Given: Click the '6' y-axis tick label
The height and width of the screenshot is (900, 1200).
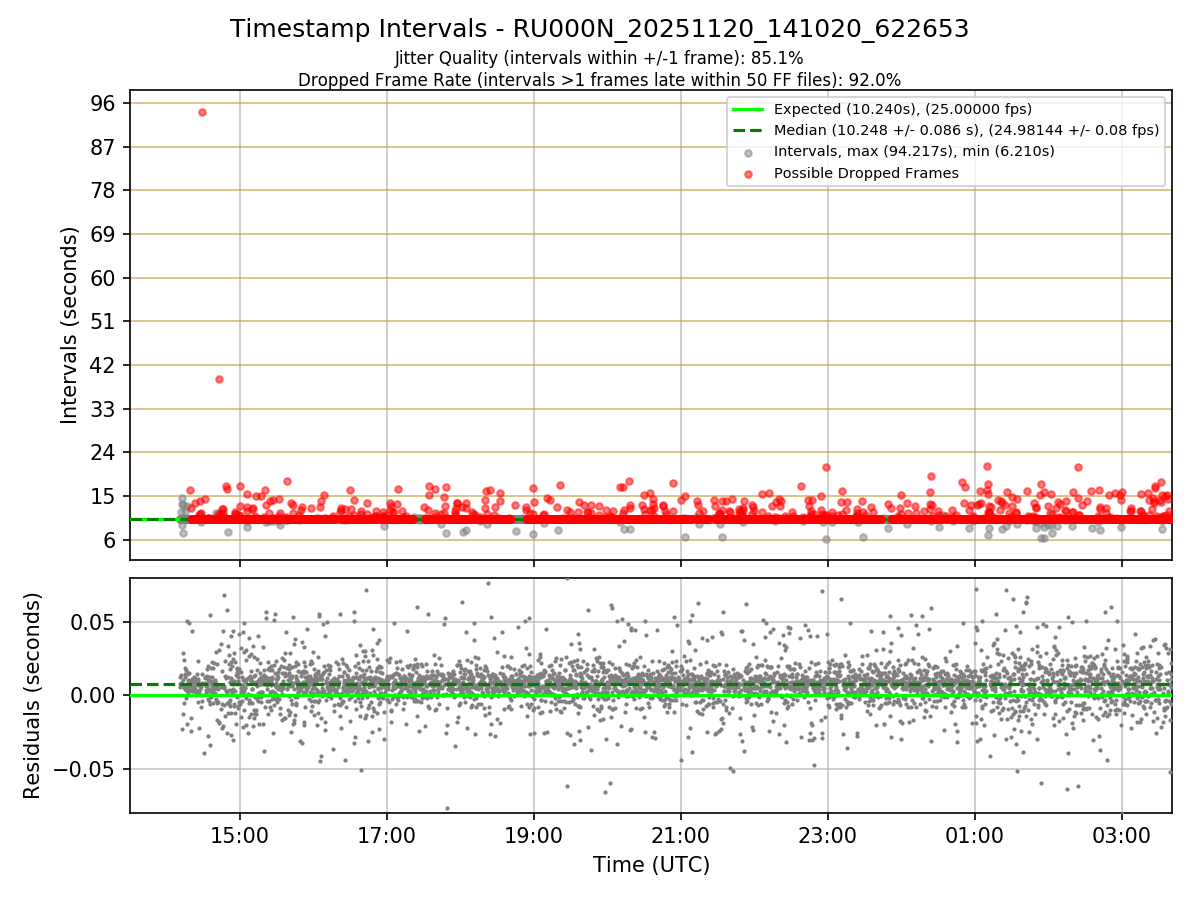Looking at the screenshot, I should 111,540.
